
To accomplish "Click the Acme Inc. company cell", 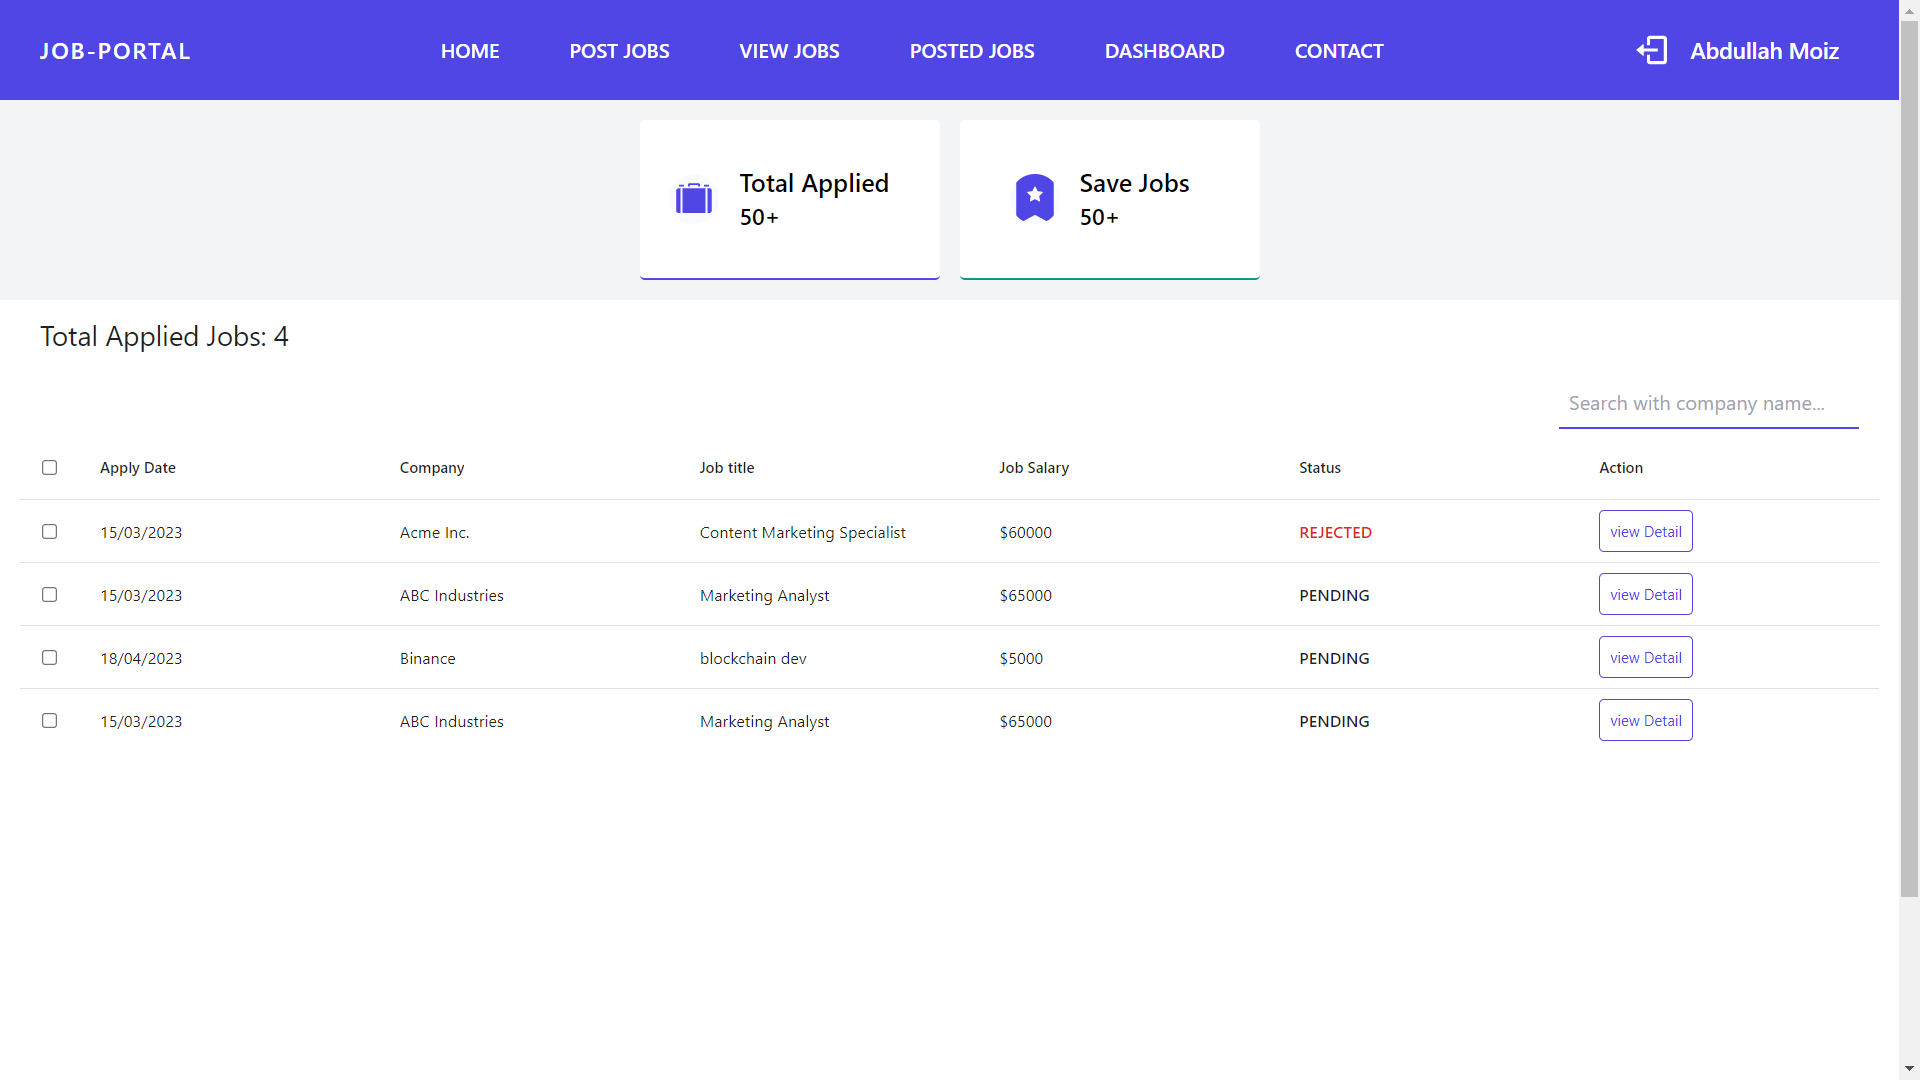I will tap(434, 532).
